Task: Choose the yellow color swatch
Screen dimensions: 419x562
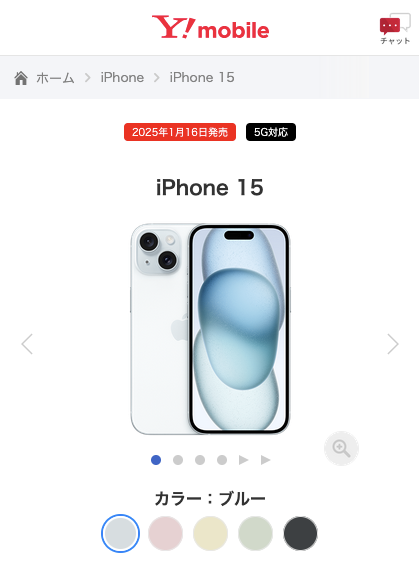Action: [210, 533]
